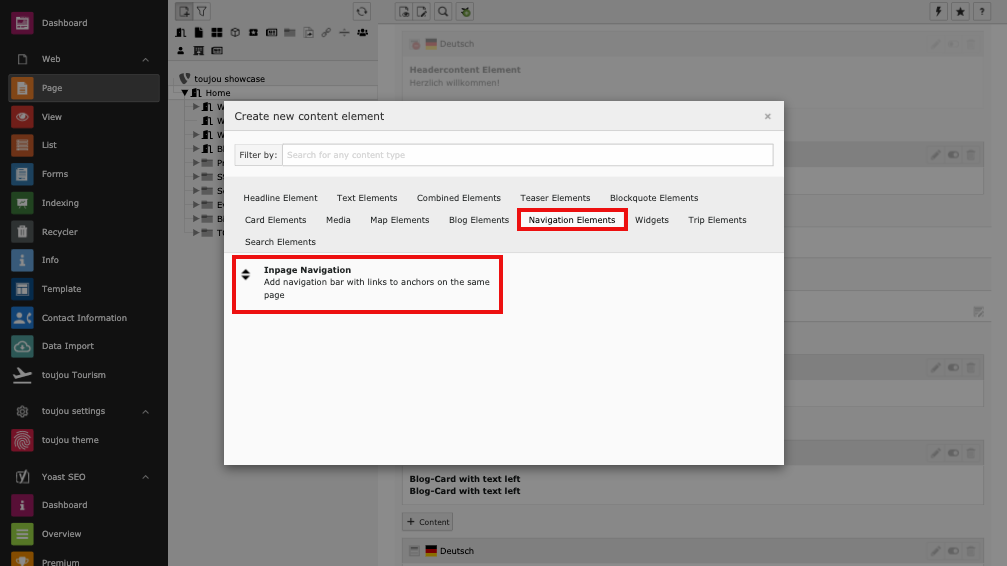
Task: Open the Recycler module
Action: [x=59, y=232]
